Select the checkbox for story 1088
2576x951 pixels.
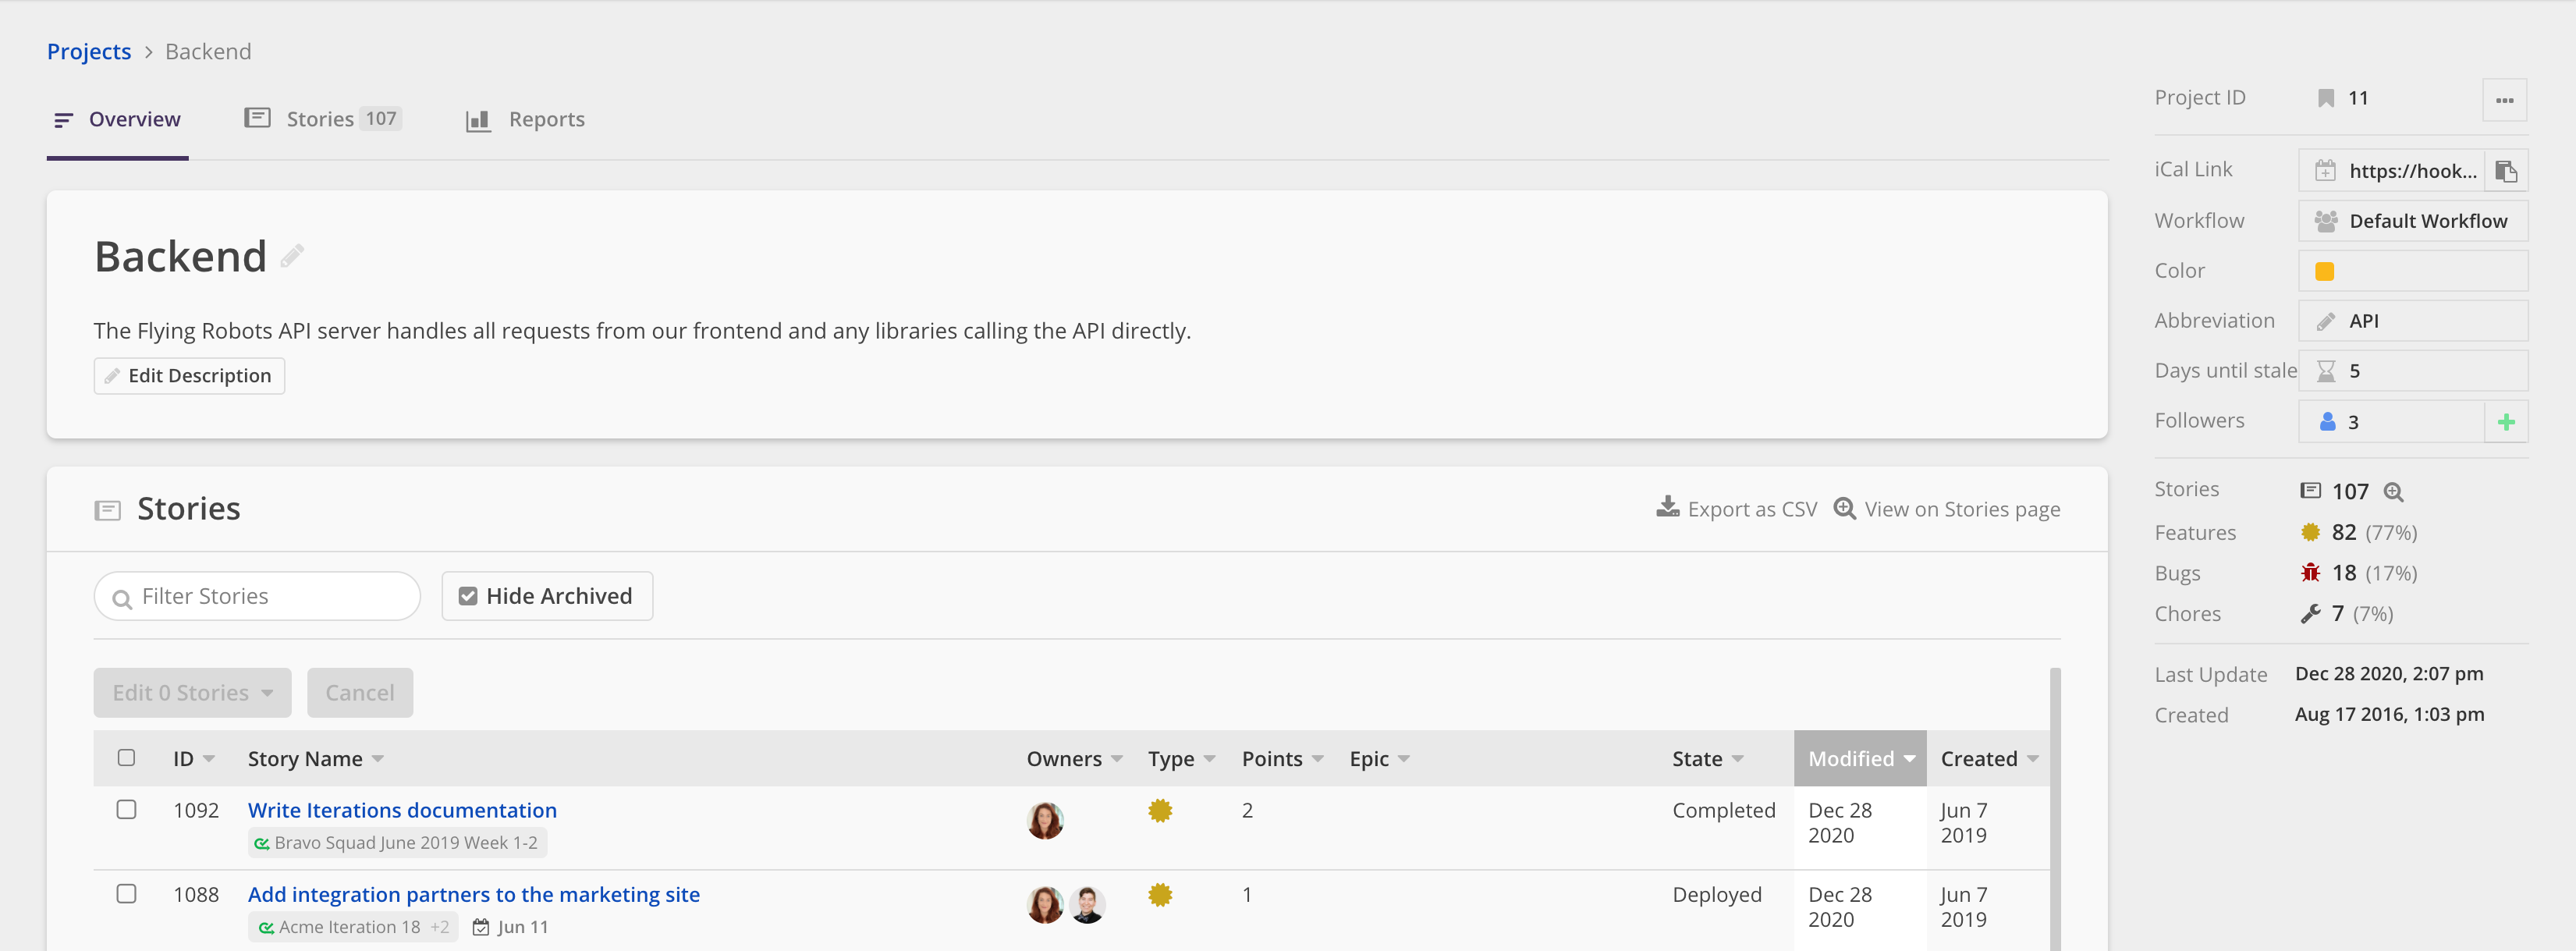[x=126, y=893]
